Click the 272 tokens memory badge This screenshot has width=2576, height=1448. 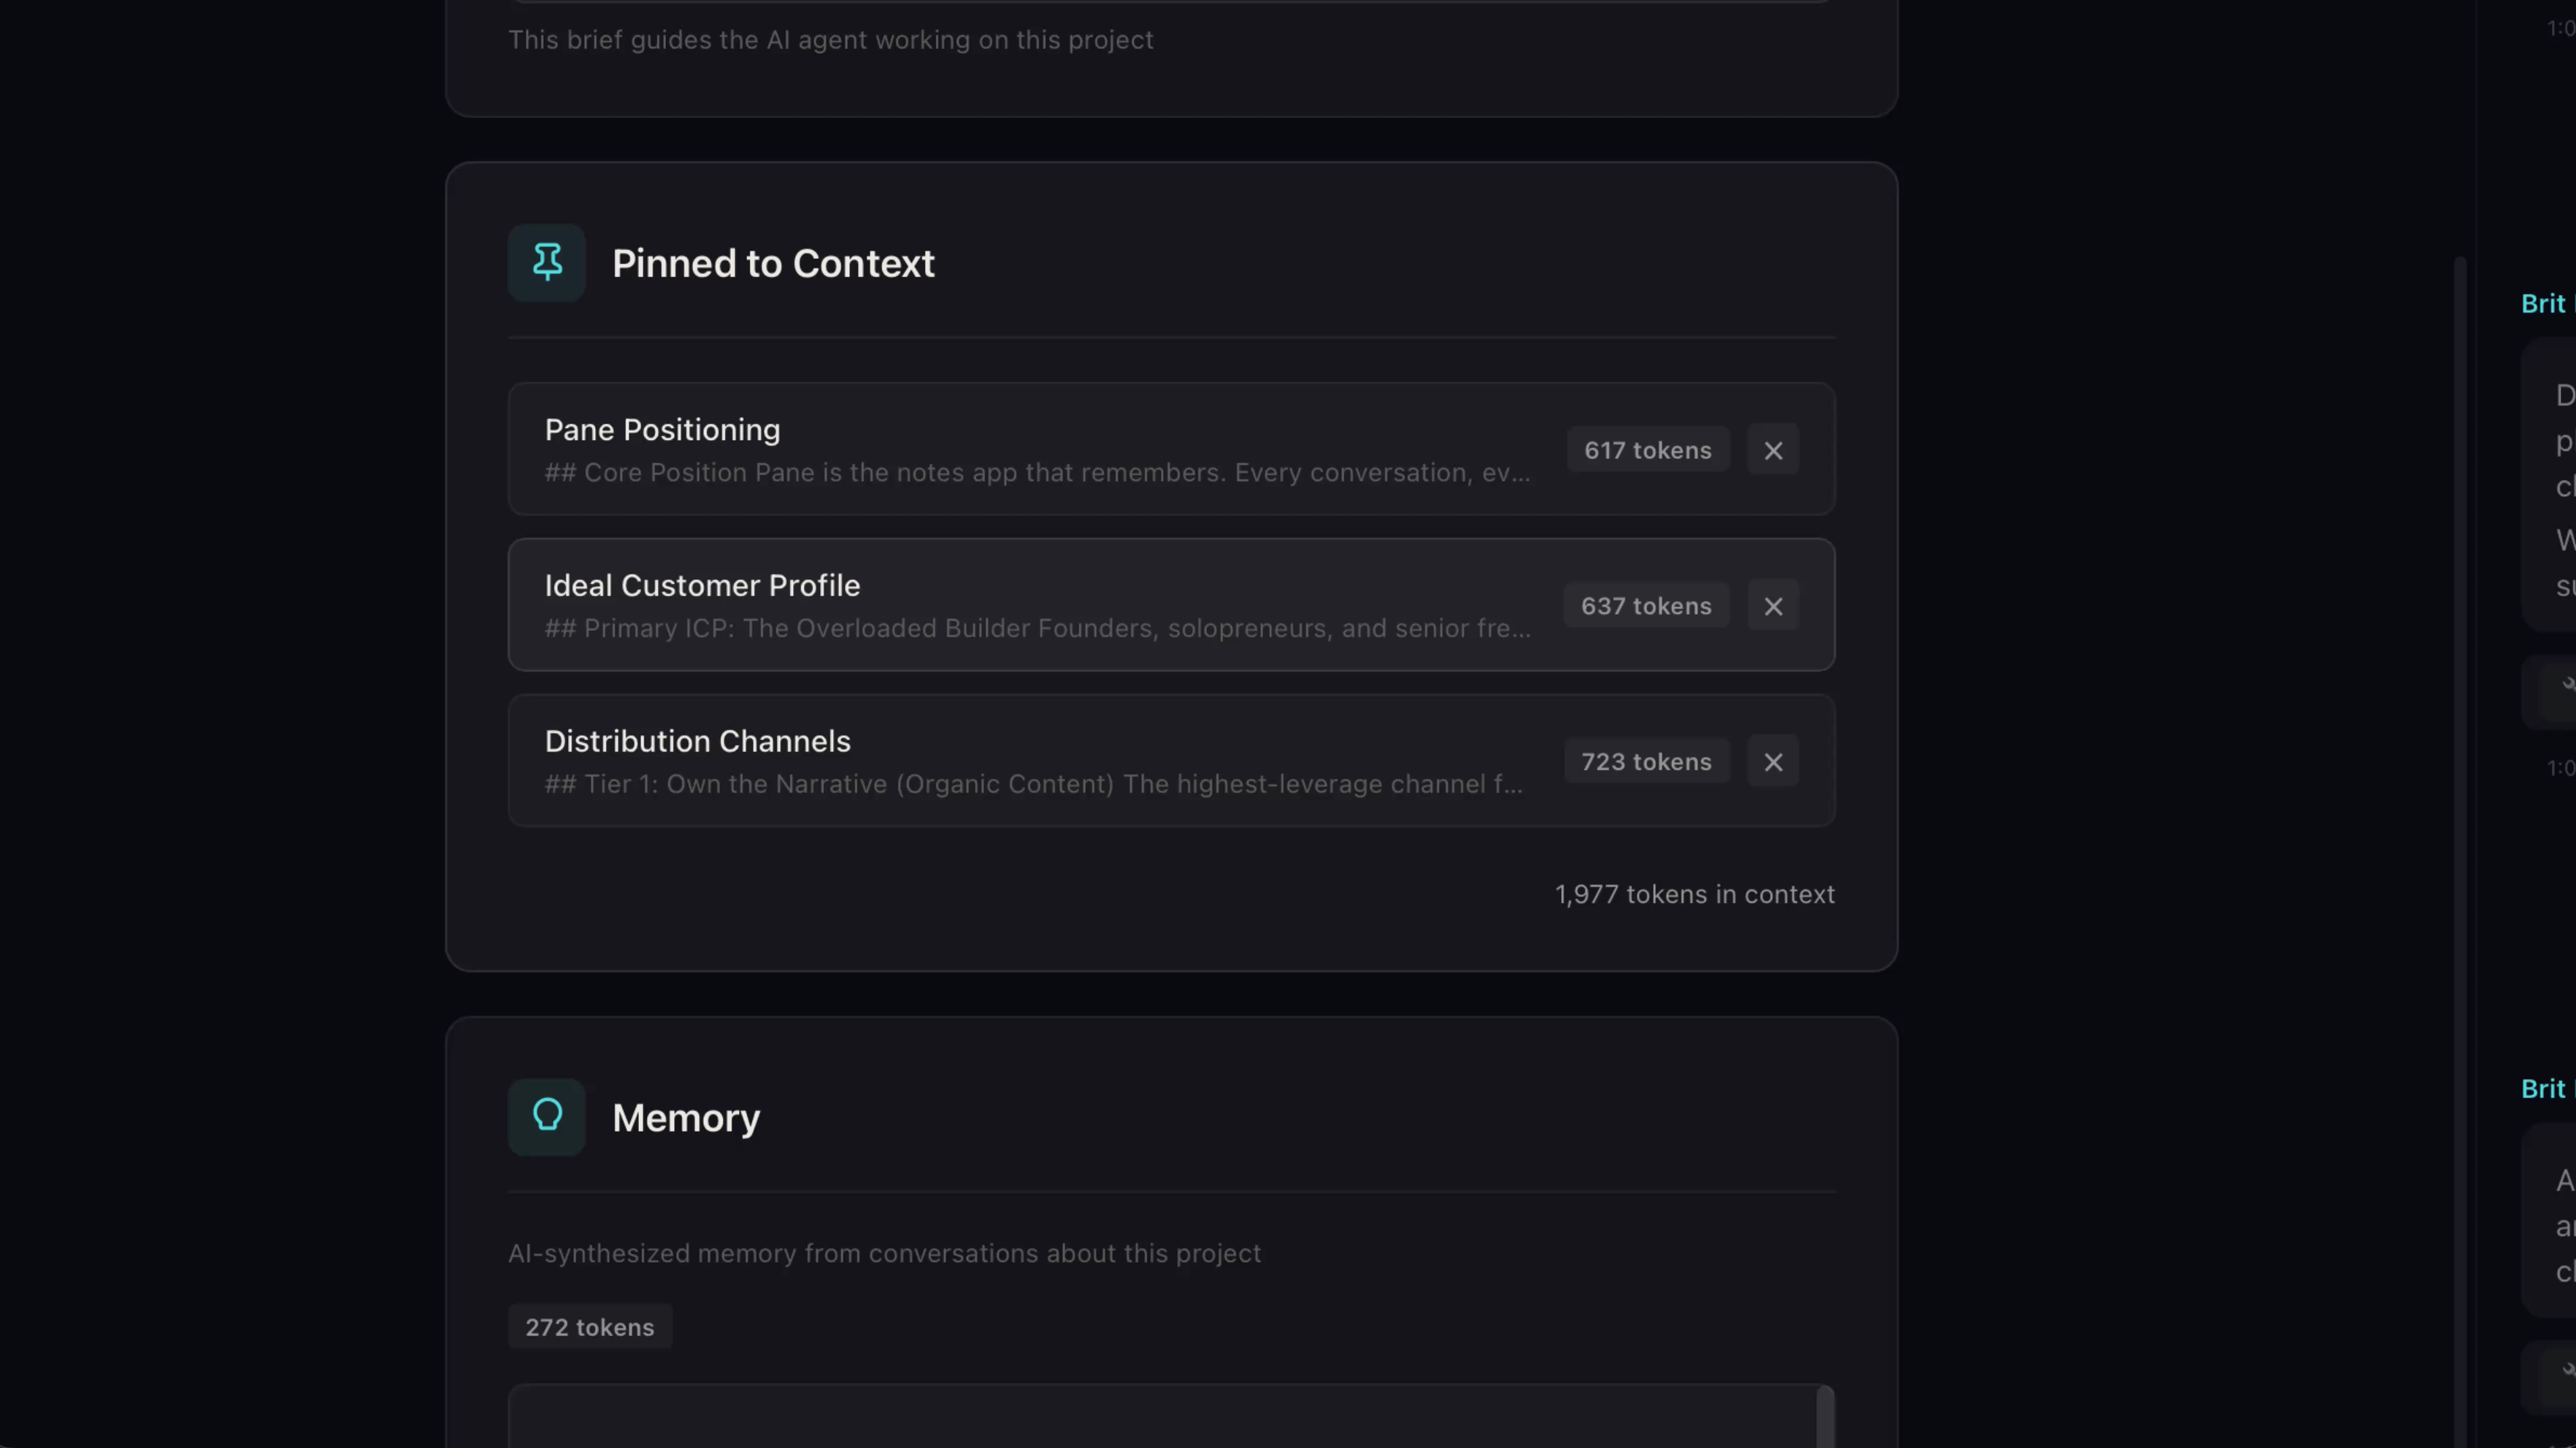pyautogui.click(x=590, y=1327)
